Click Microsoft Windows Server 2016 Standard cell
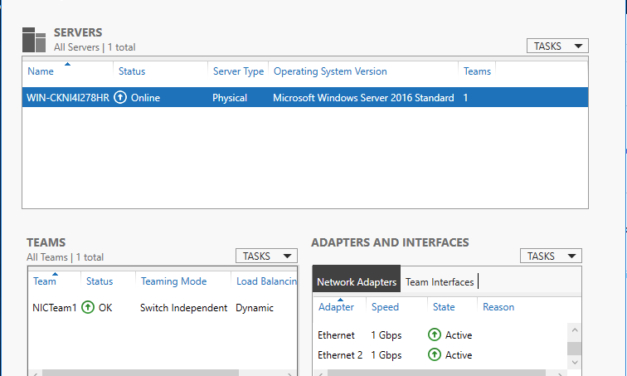 363,98
